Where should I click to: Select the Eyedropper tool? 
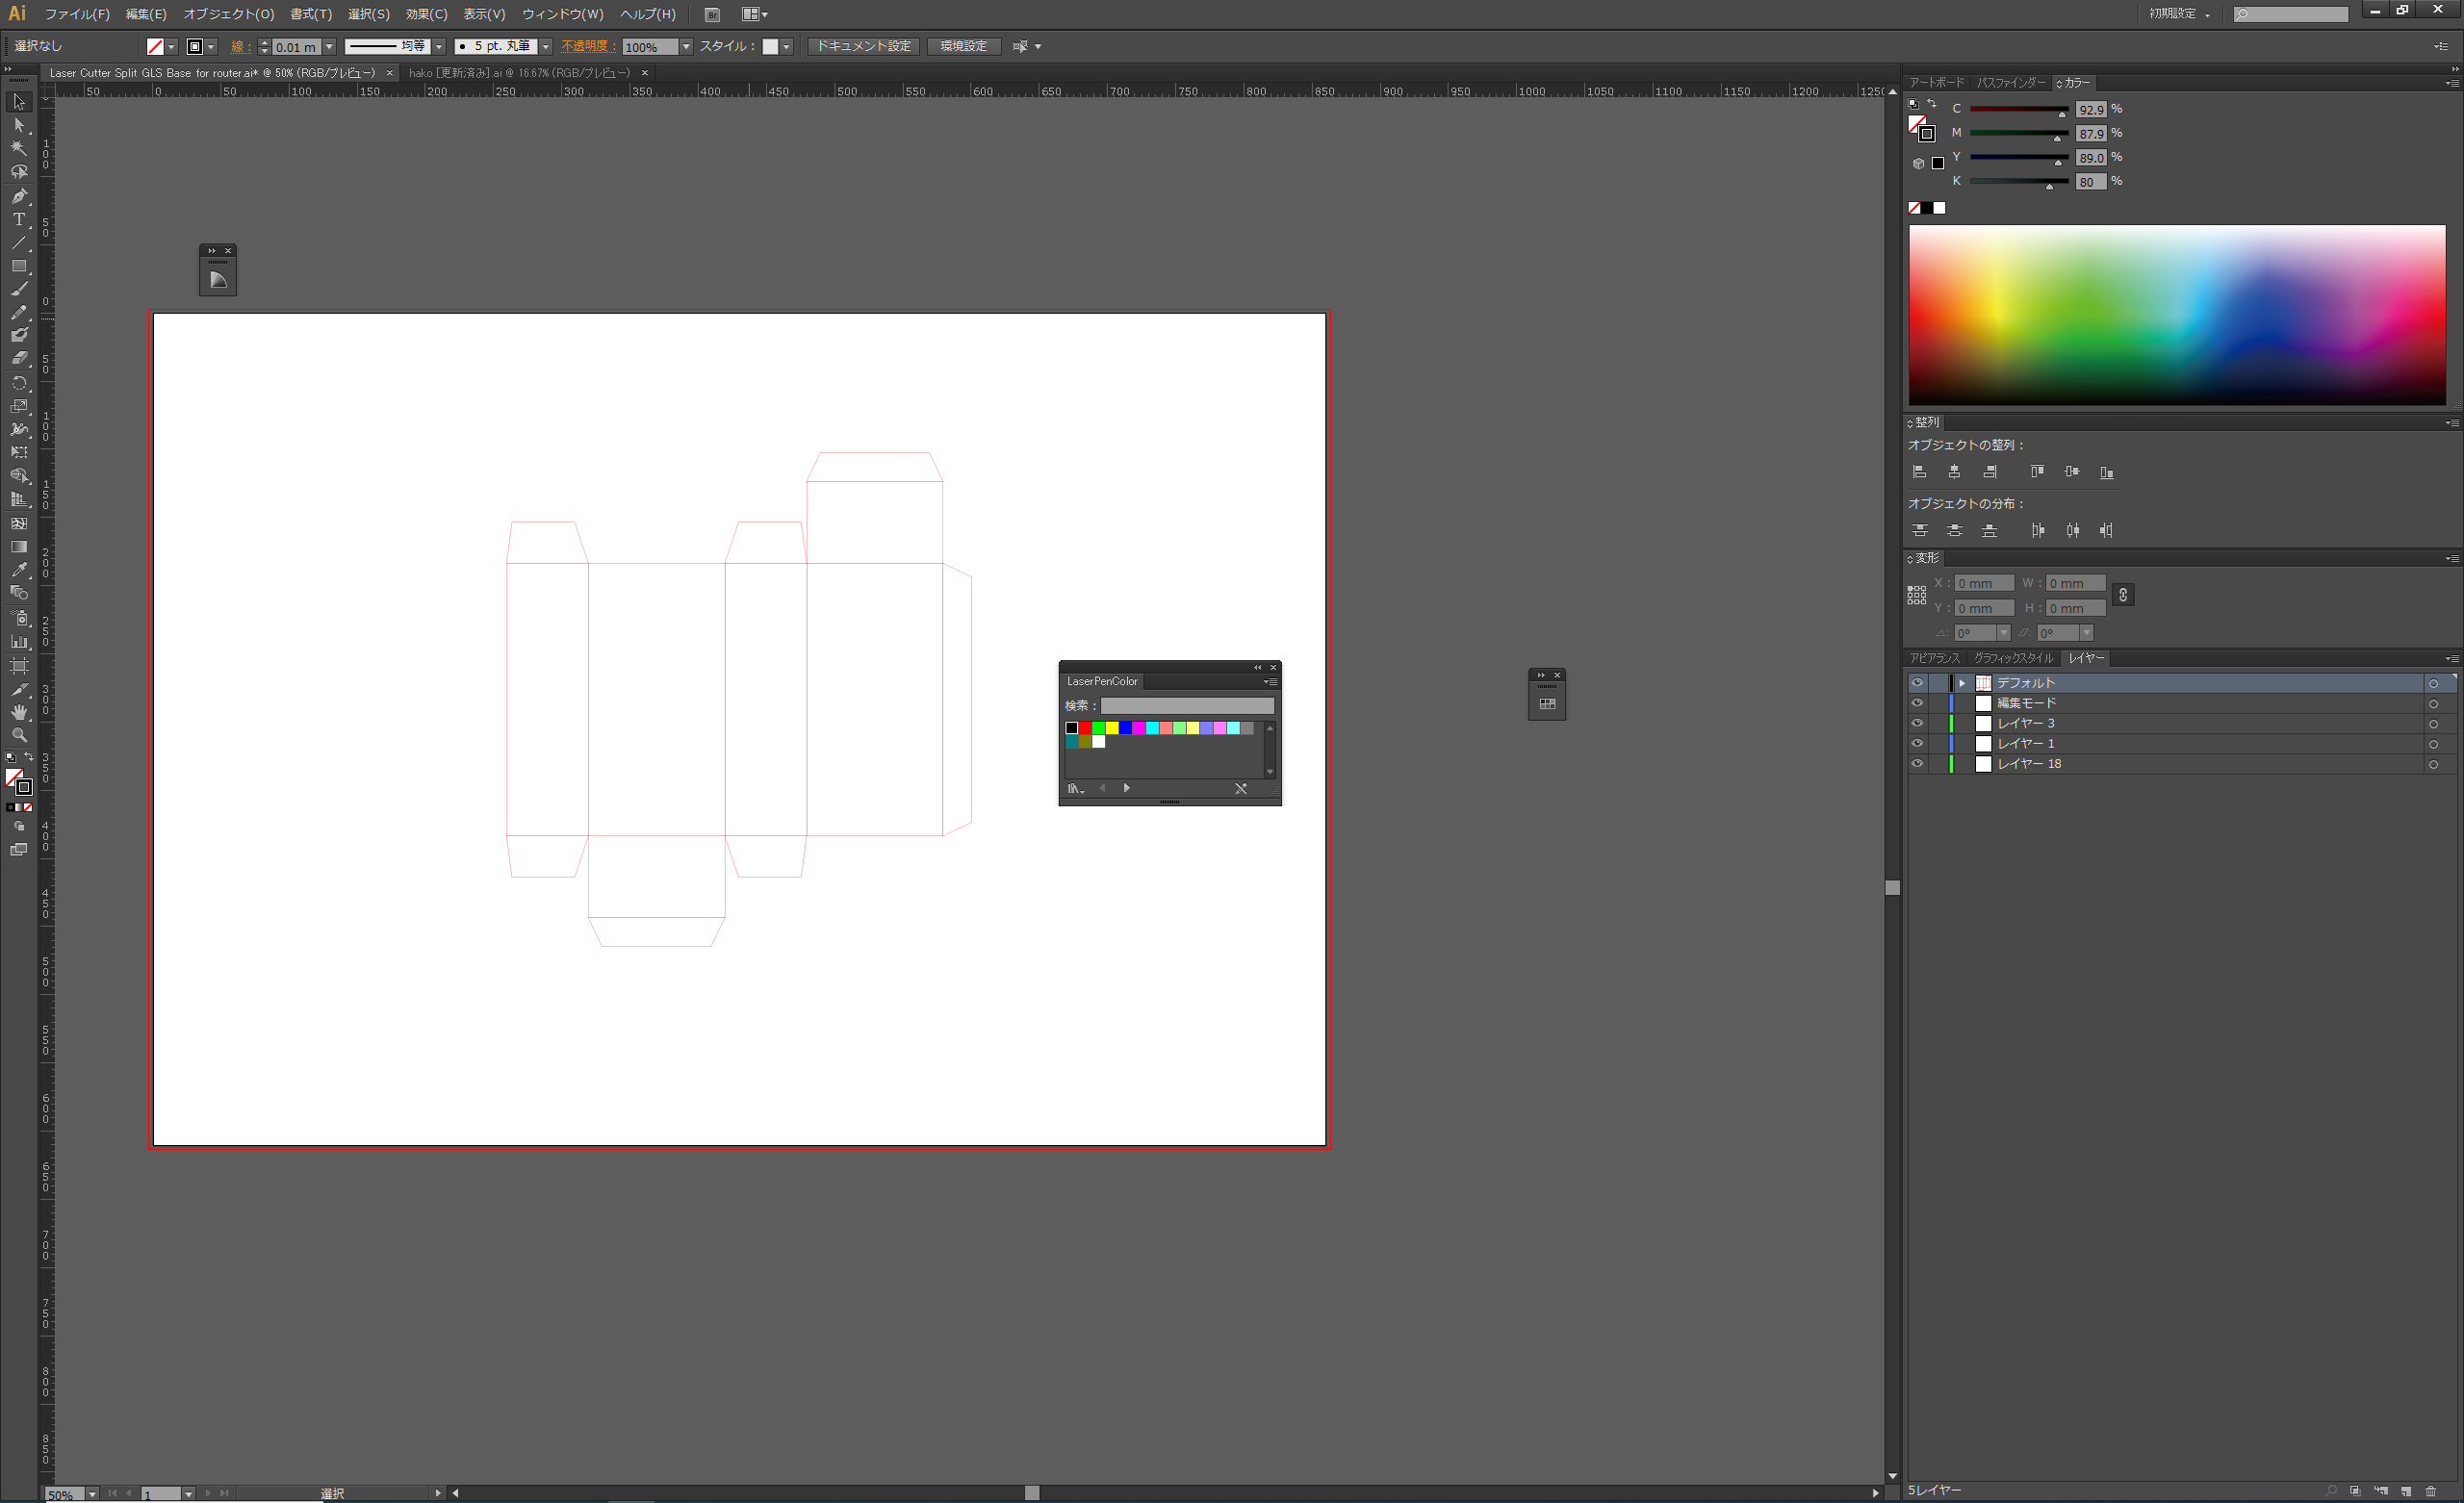(19, 570)
